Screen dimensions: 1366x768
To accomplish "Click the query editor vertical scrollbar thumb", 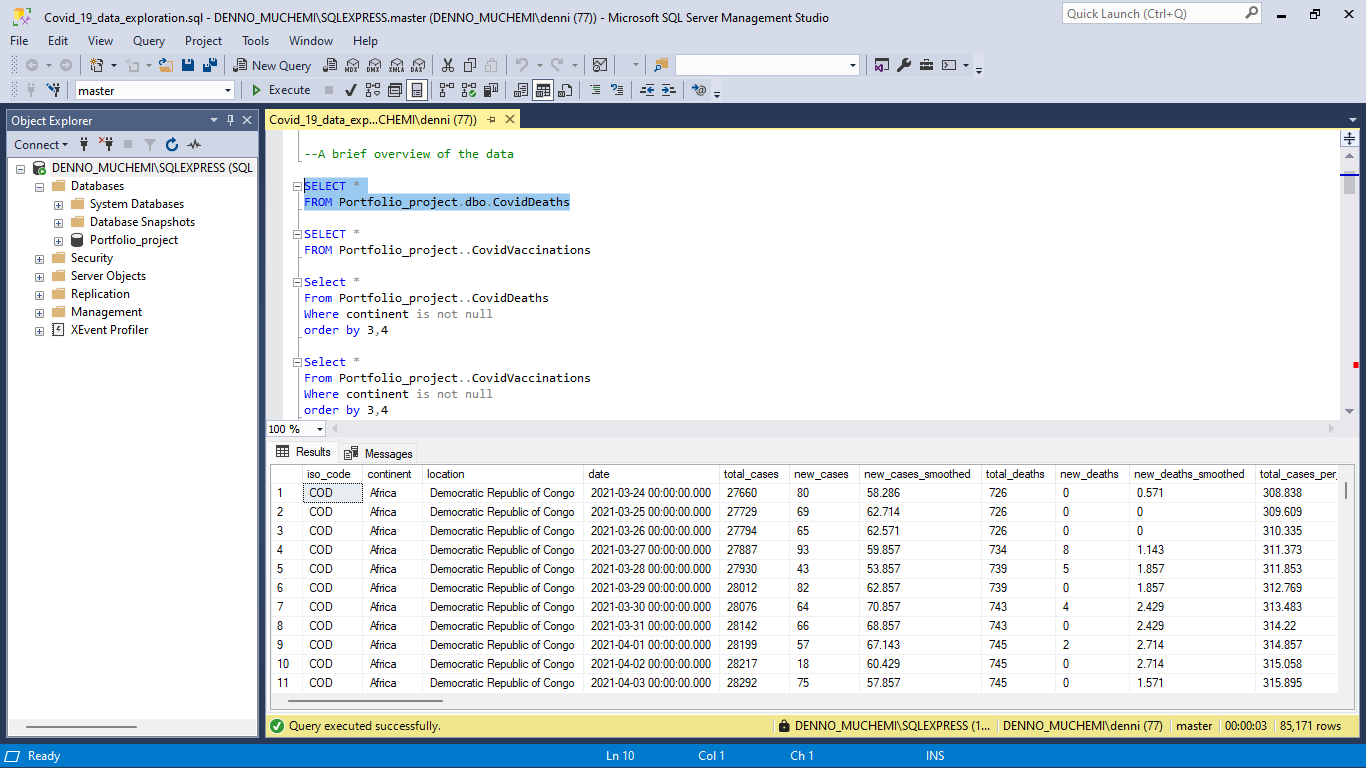I will point(1349,185).
